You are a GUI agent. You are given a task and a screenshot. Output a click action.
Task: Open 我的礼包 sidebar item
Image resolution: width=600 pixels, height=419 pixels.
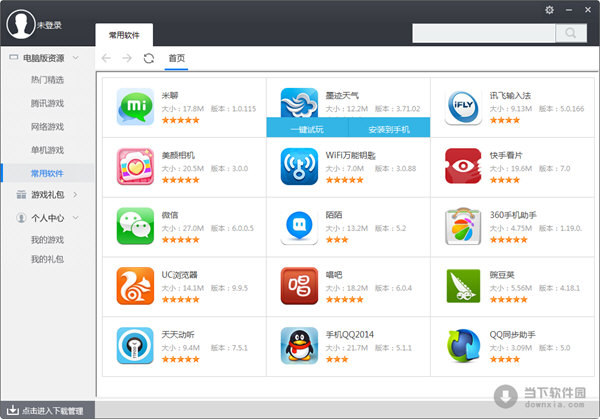tap(47, 259)
